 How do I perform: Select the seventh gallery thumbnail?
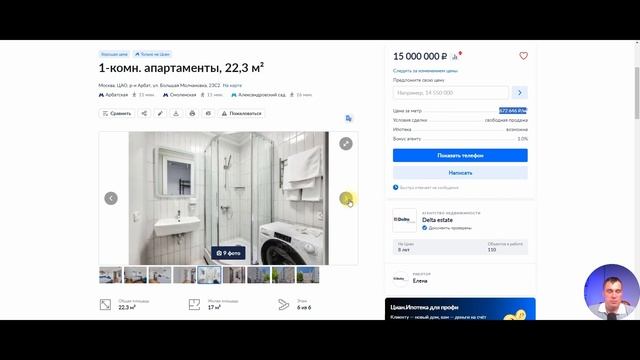click(258, 275)
